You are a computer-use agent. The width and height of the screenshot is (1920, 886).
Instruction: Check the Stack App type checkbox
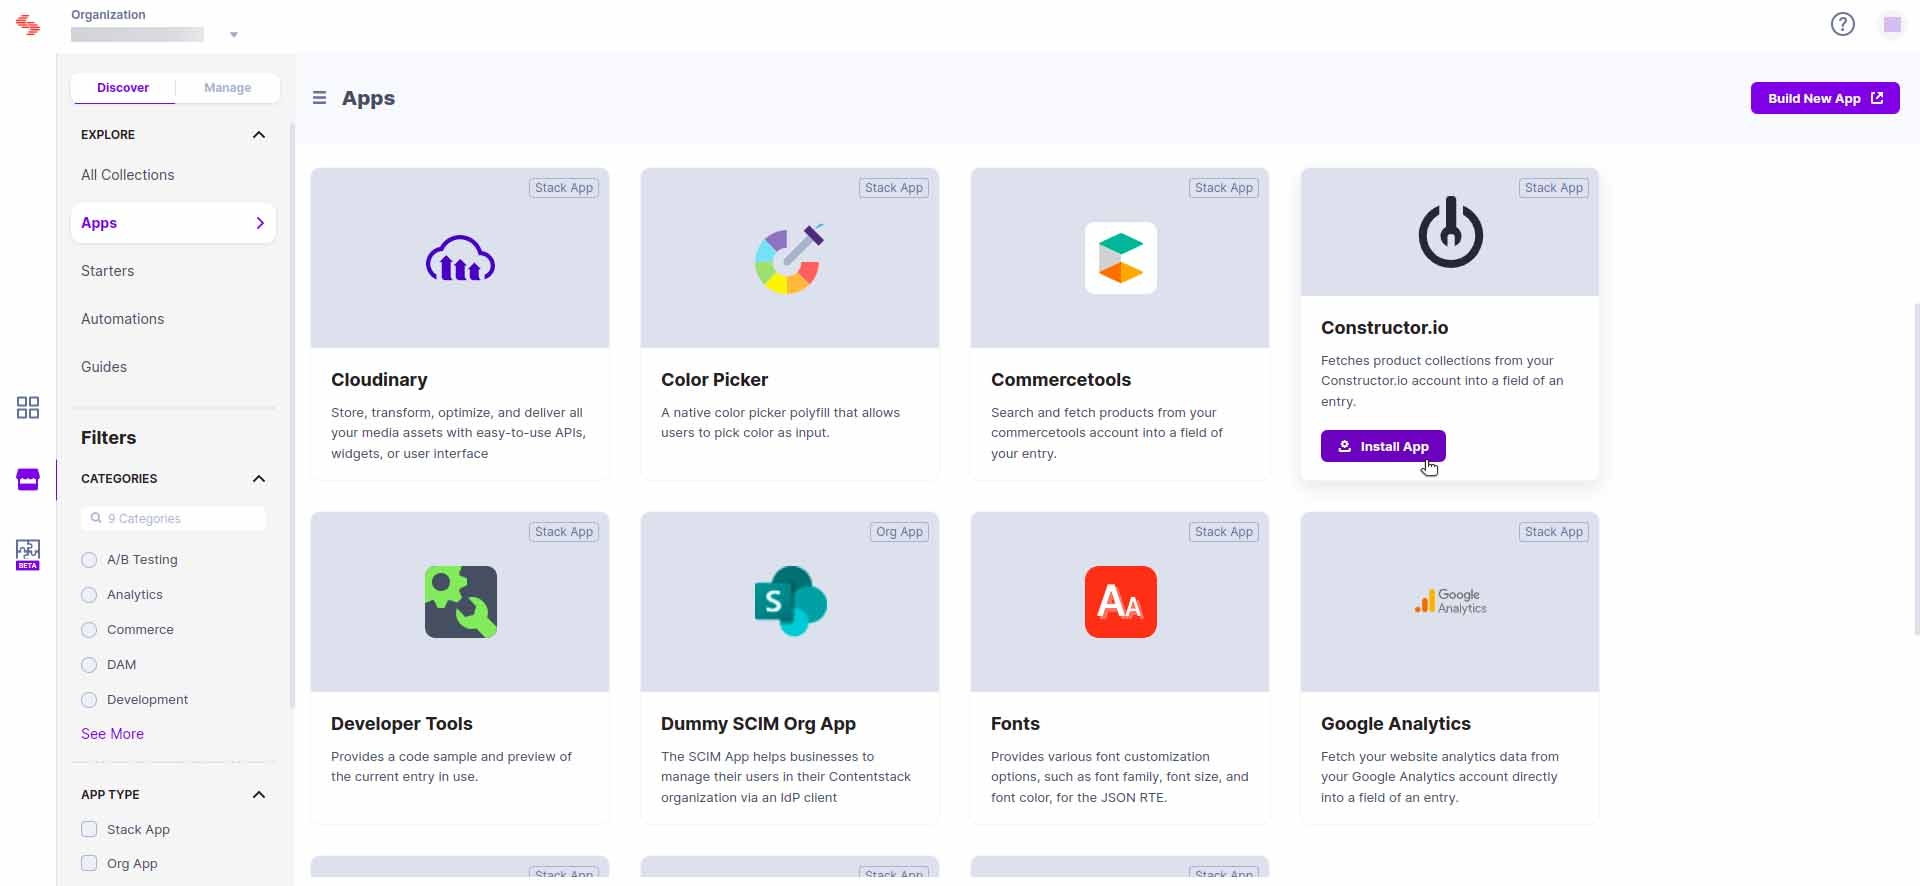(x=89, y=829)
